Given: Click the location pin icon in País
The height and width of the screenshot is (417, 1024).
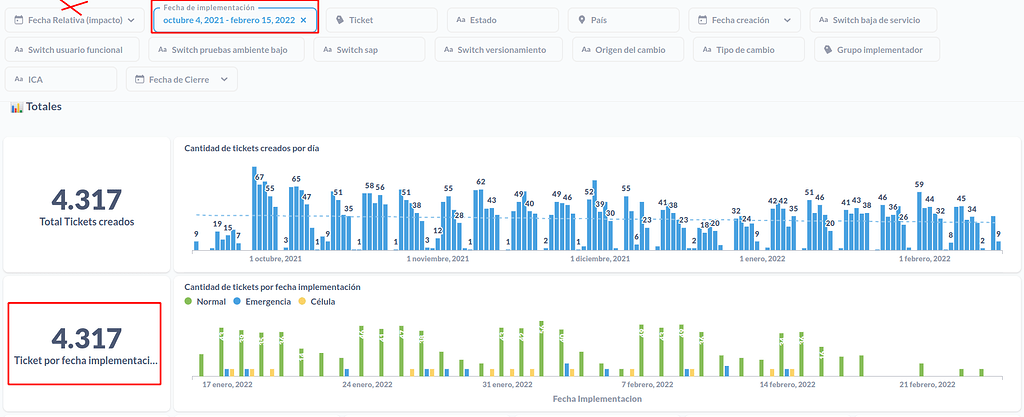Looking at the screenshot, I should pyautogui.click(x=581, y=20).
